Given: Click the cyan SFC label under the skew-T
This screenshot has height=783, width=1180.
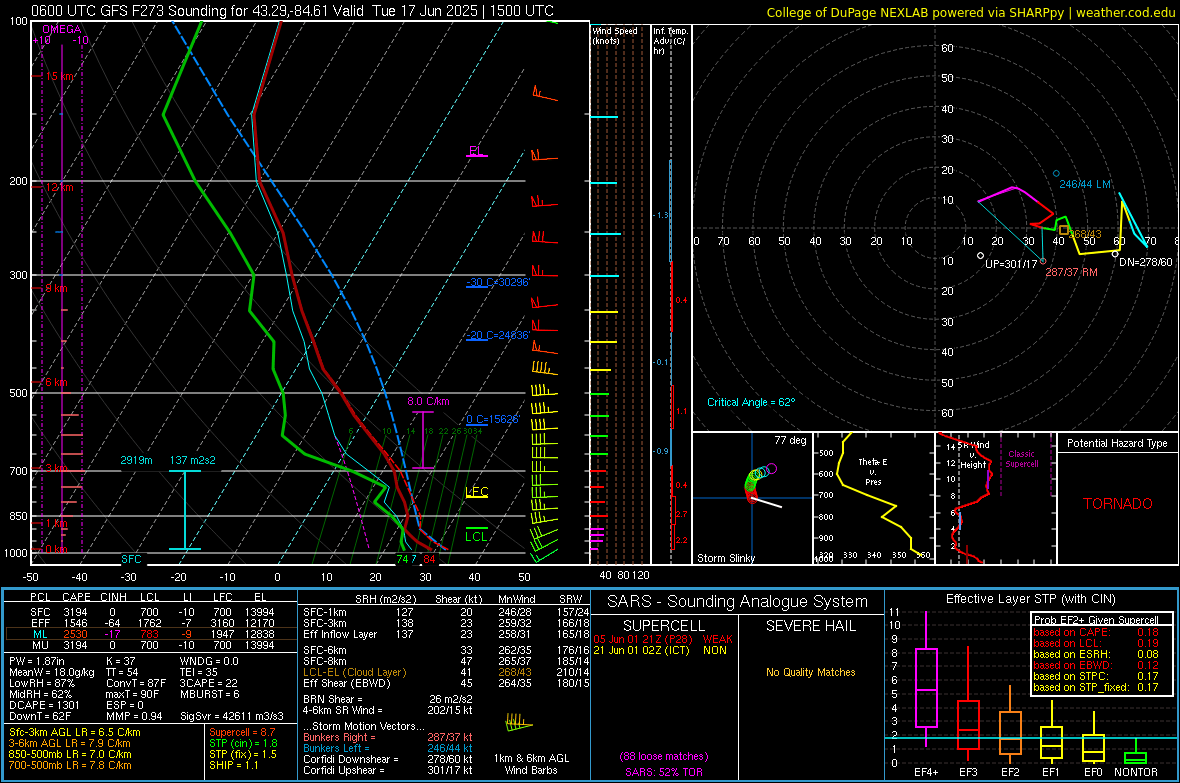Looking at the screenshot, I should 131,559.
